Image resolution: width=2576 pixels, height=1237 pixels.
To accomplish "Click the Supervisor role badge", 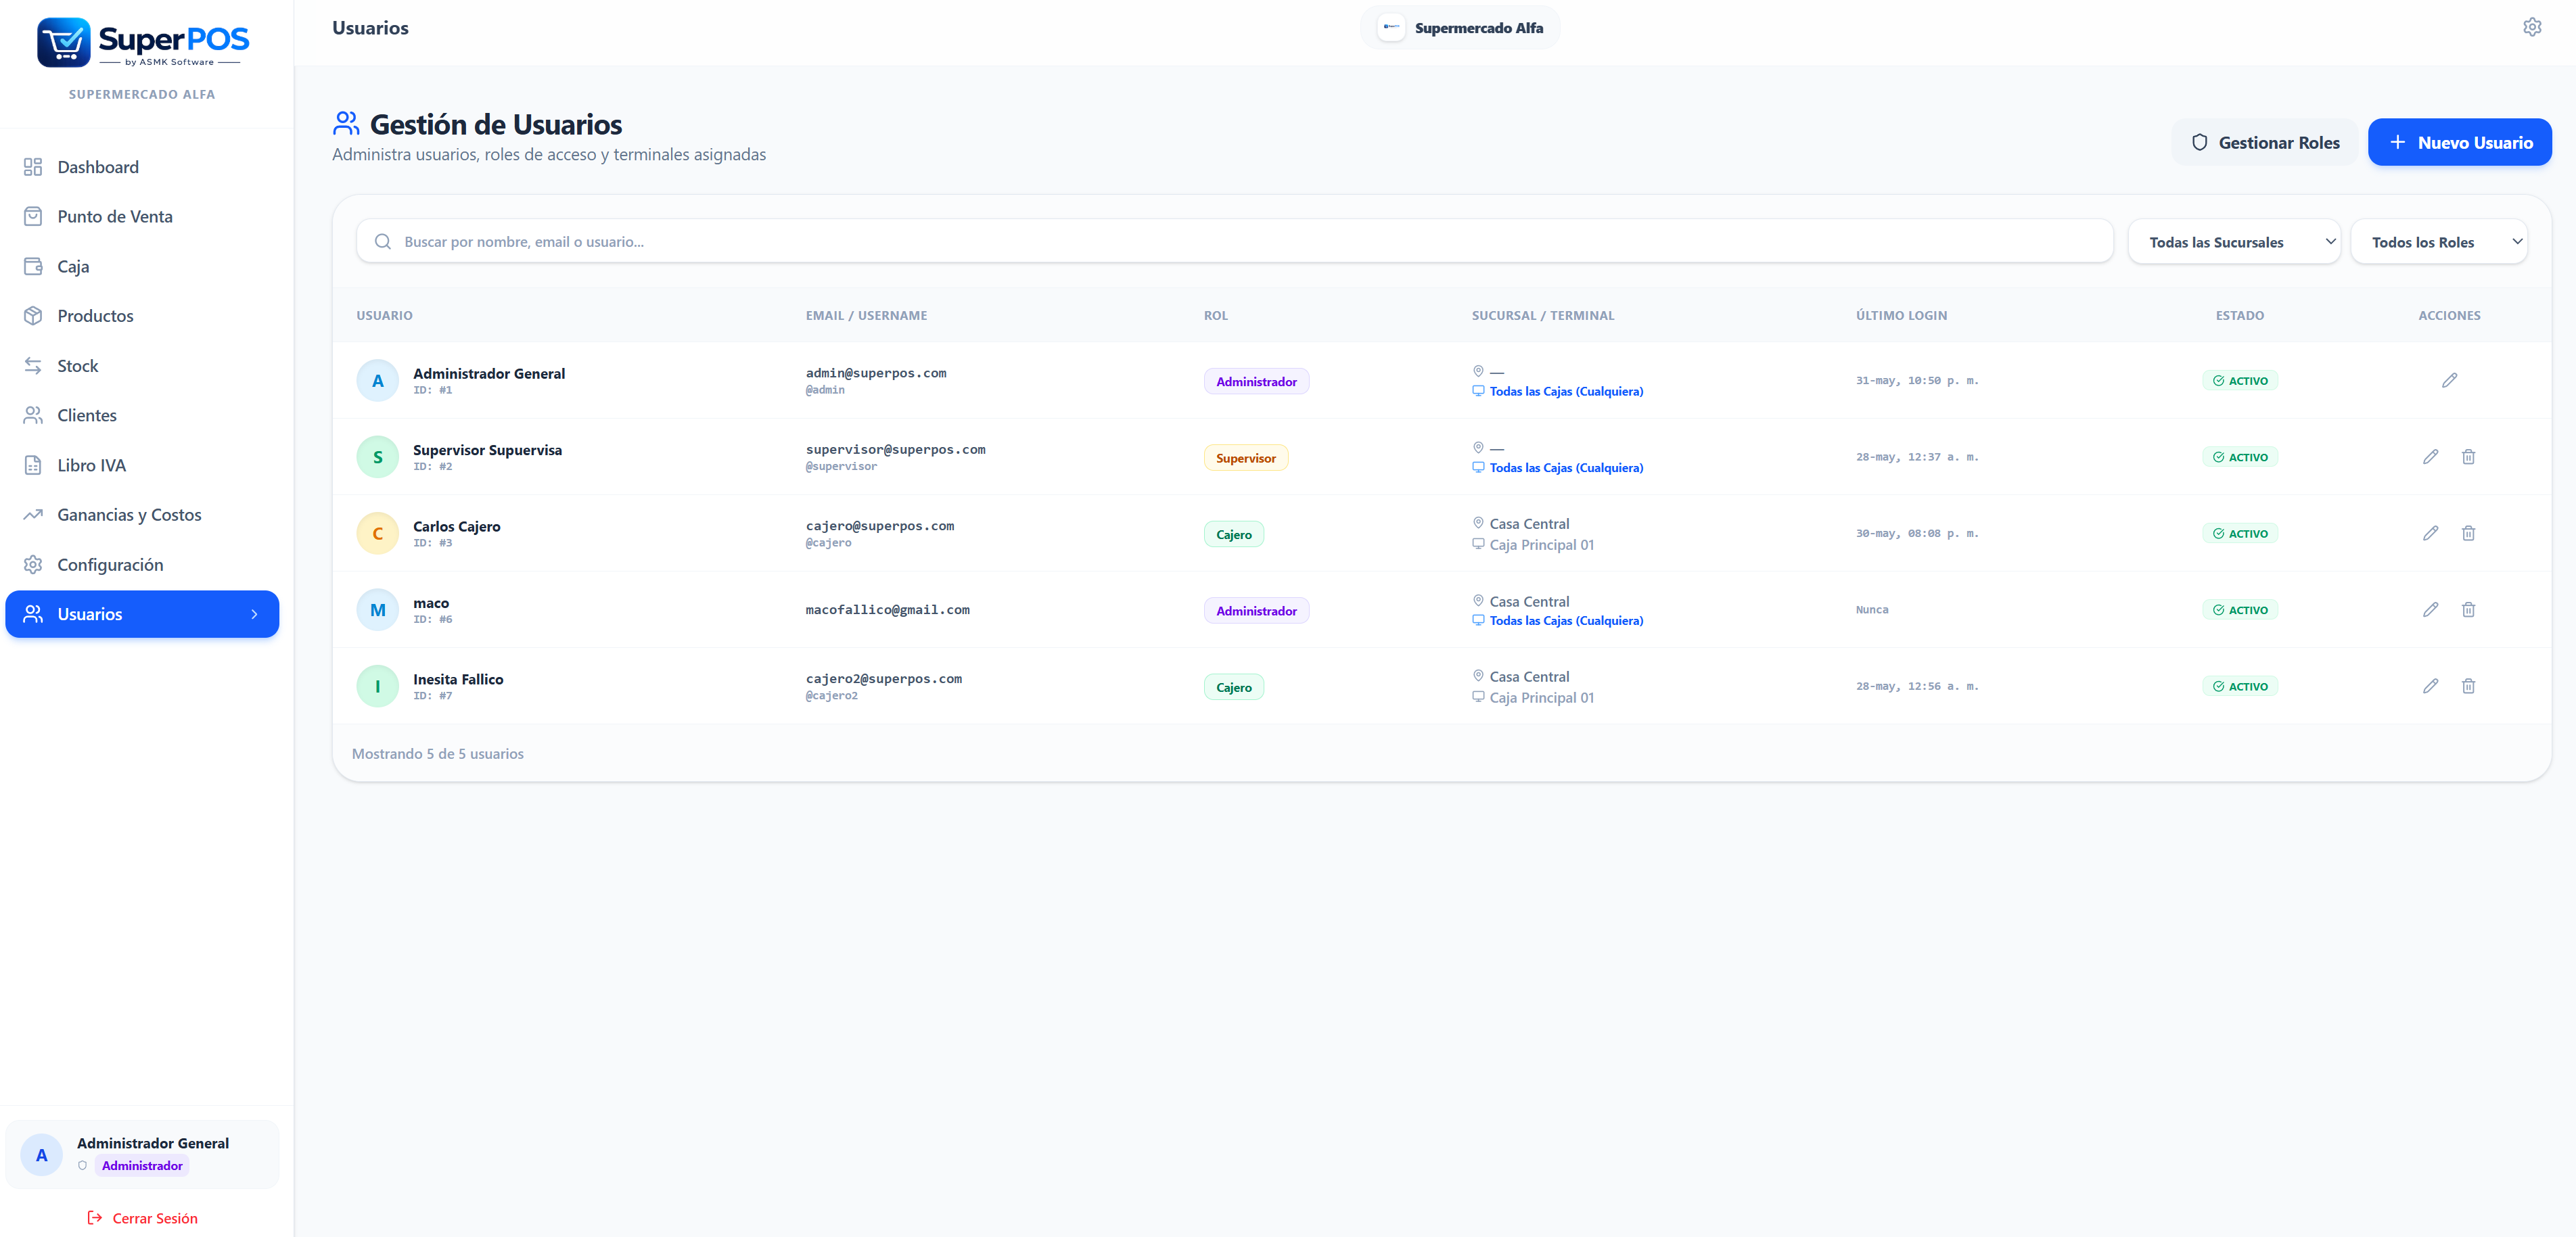I will [1246, 458].
